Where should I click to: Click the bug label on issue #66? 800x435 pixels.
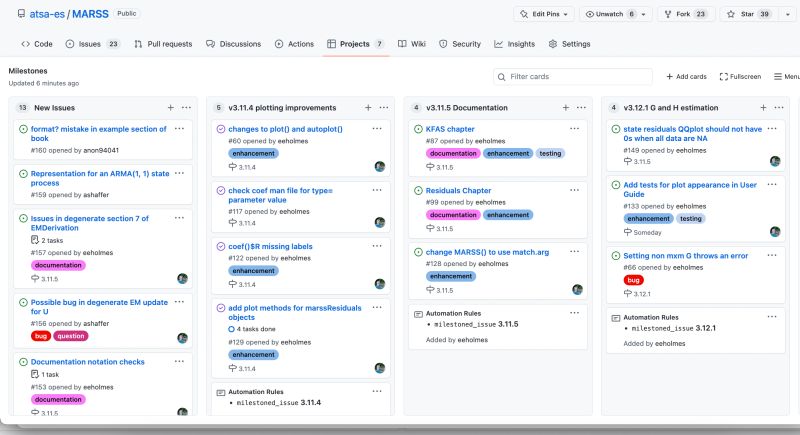(633, 280)
